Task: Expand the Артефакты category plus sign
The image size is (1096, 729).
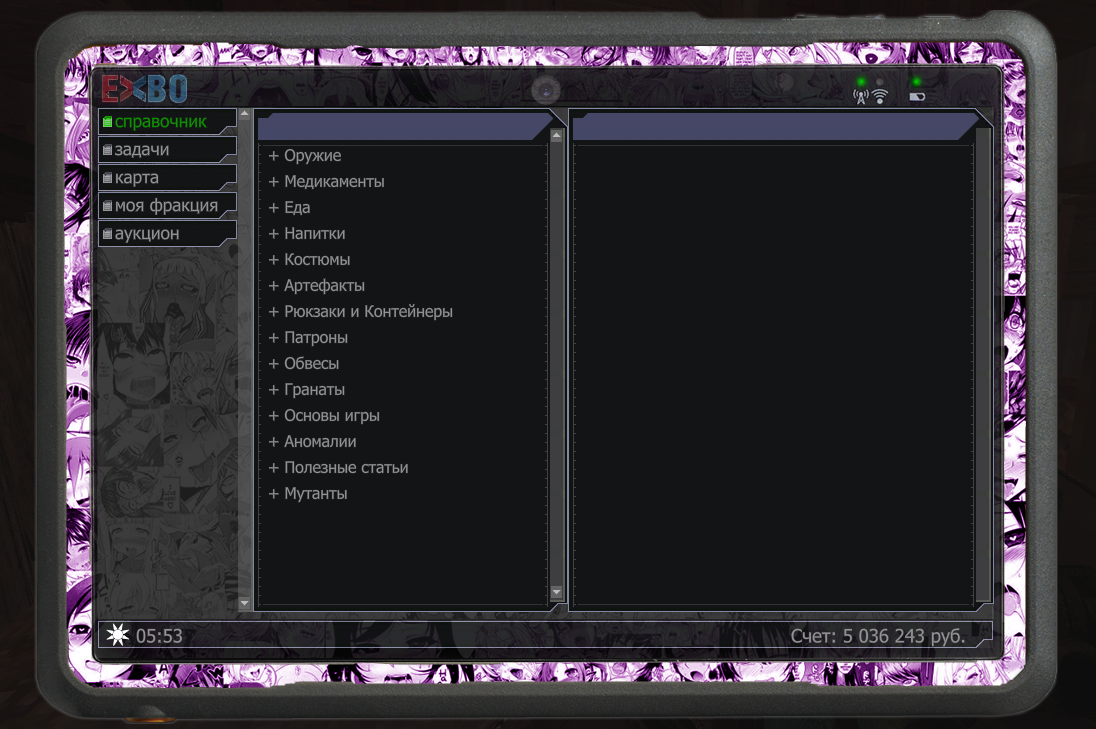Action: point(273,286)
